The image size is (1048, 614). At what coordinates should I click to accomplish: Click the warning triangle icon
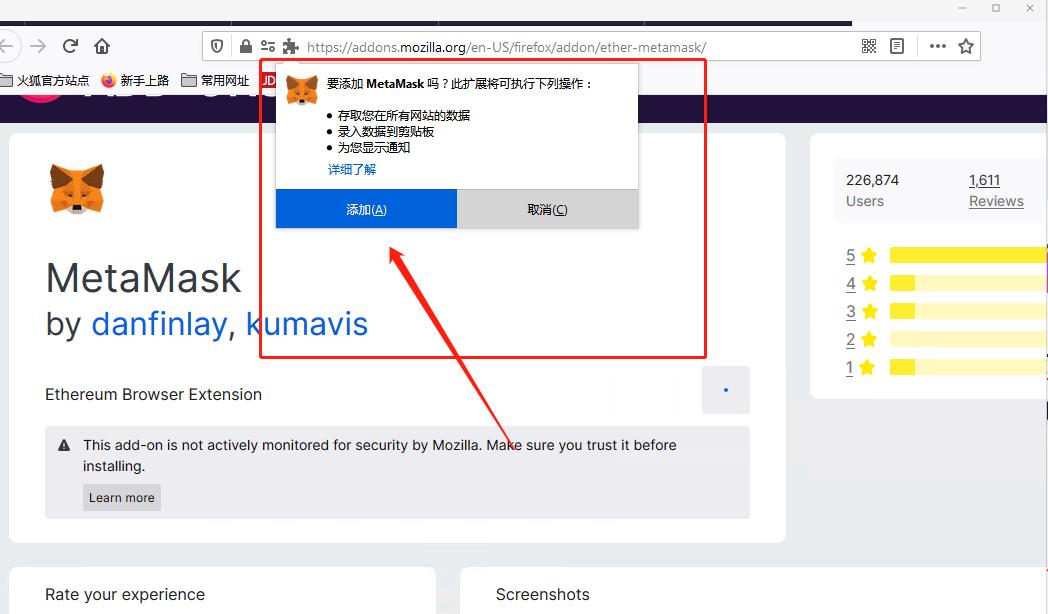(x=64, y=445)
